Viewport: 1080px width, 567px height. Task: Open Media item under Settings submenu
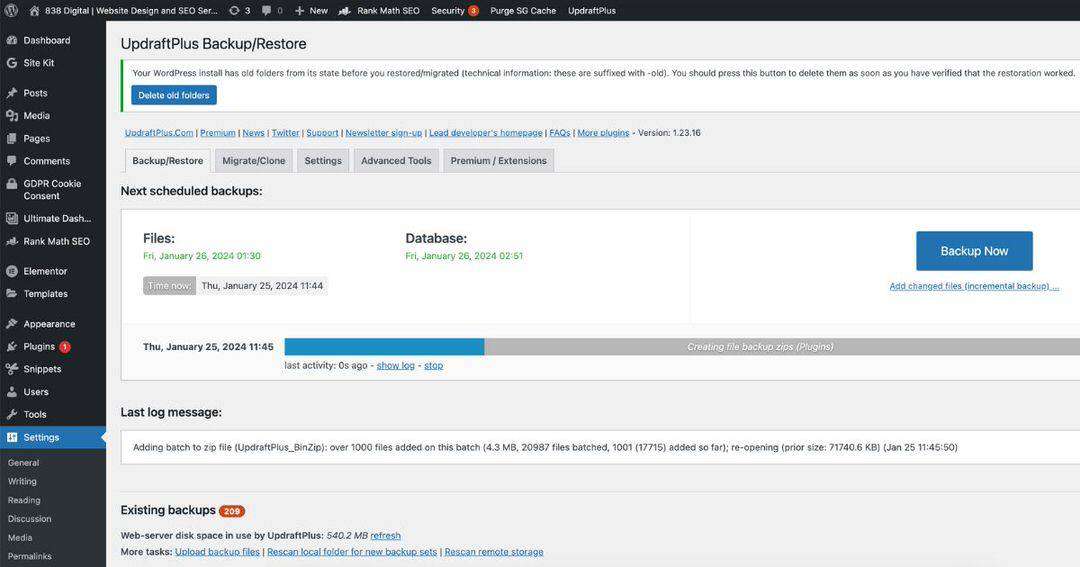tap(20, 537)
